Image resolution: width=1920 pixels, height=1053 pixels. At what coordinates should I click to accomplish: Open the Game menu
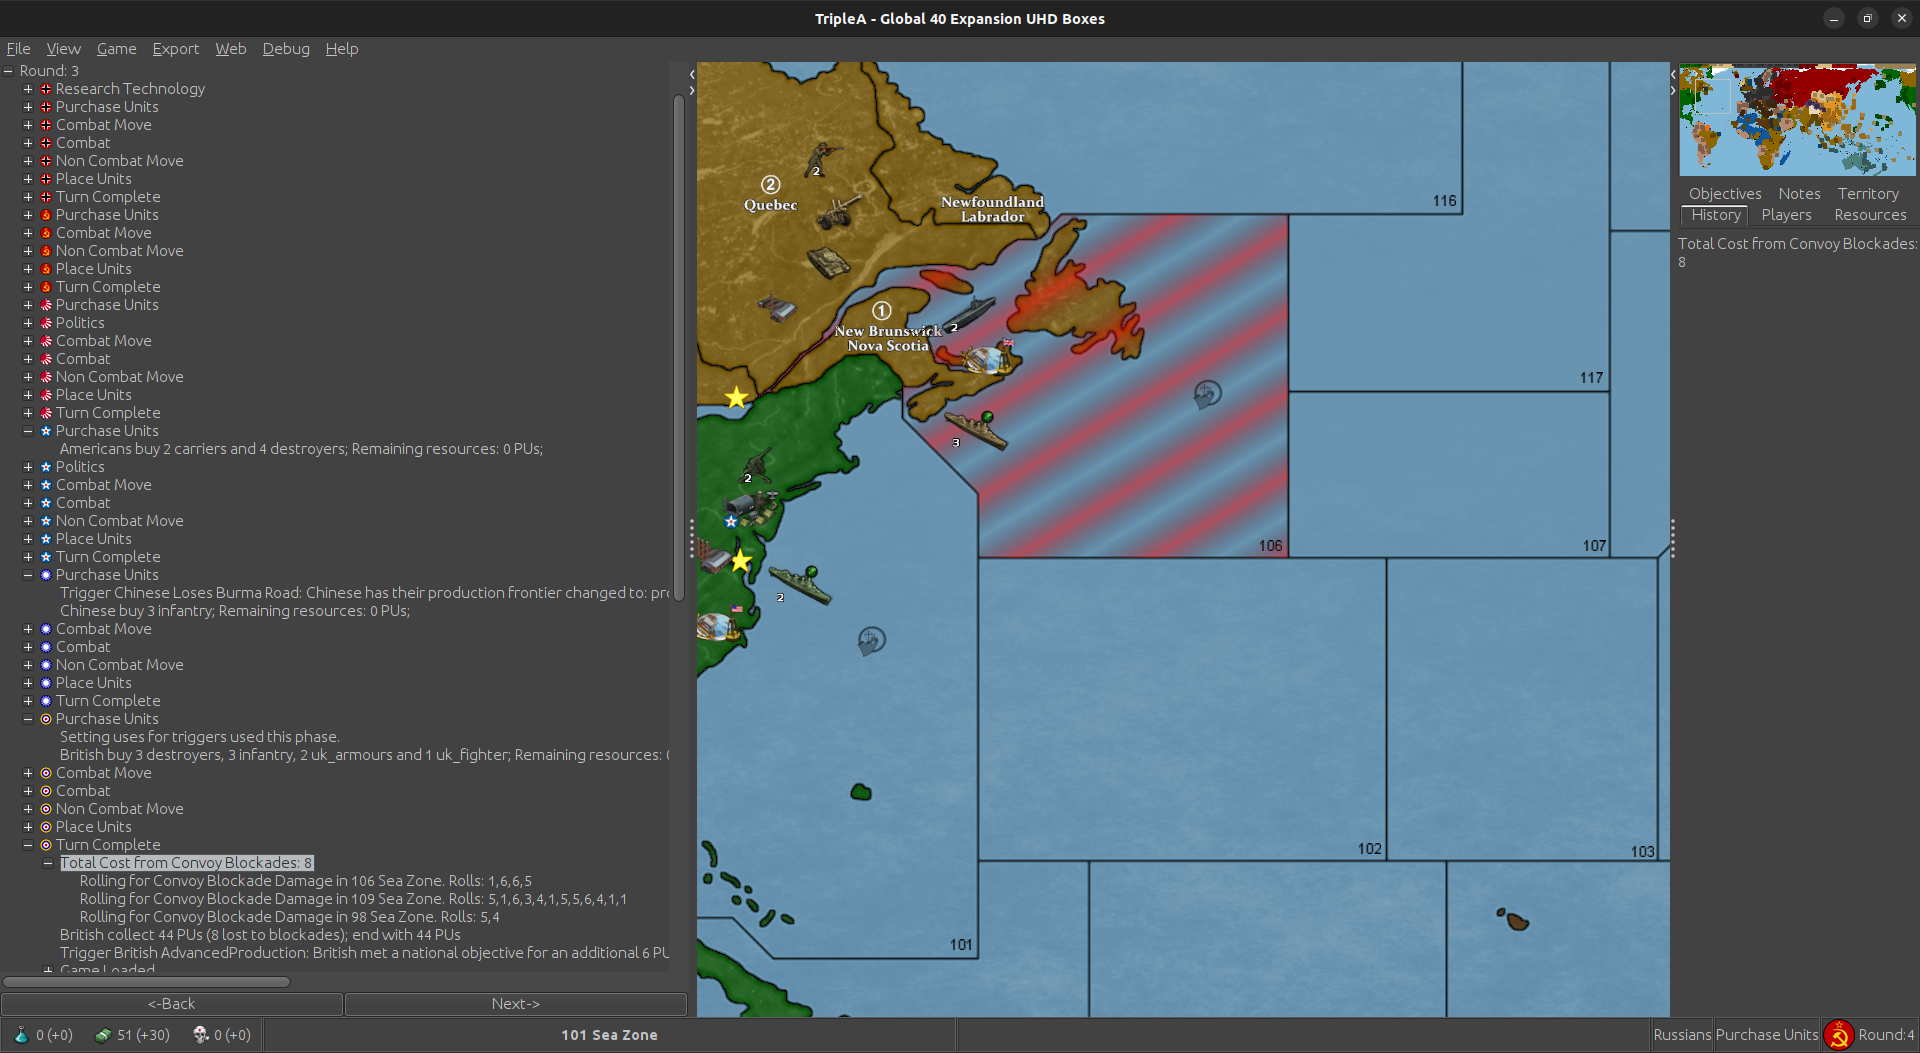point(116,48)
